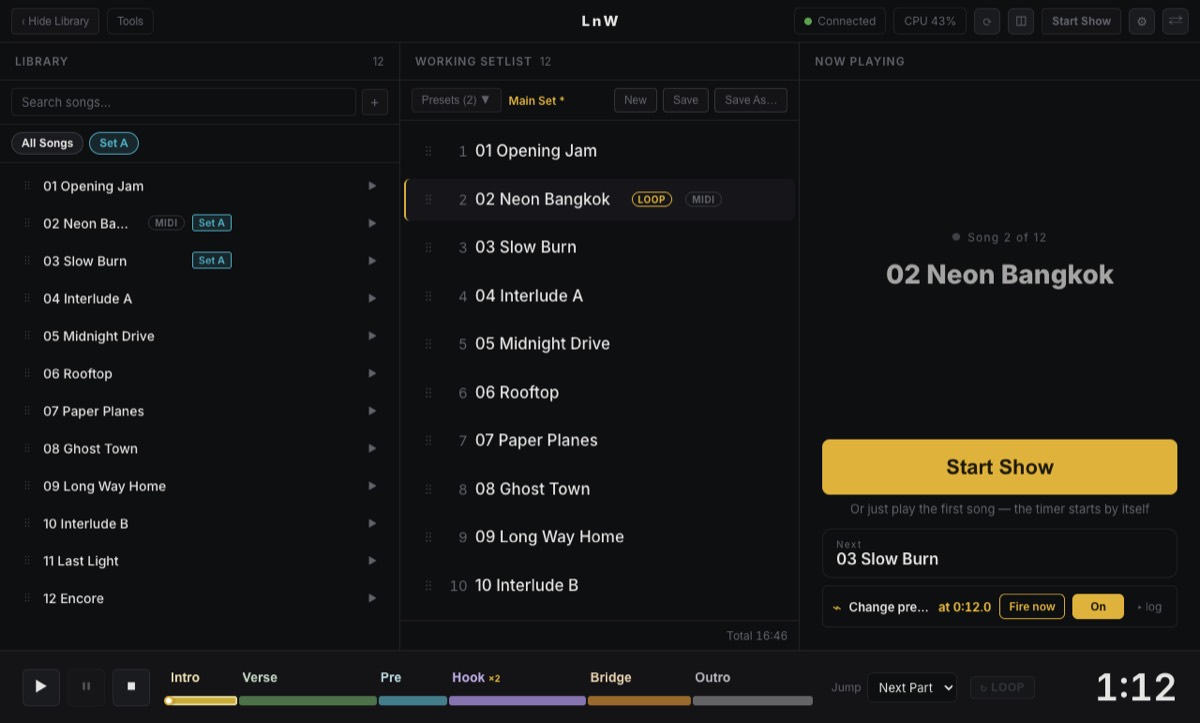The width and height of the screenshot is (1200, 723).
Task: Expand the cue log link
Action: point(1150,607)
